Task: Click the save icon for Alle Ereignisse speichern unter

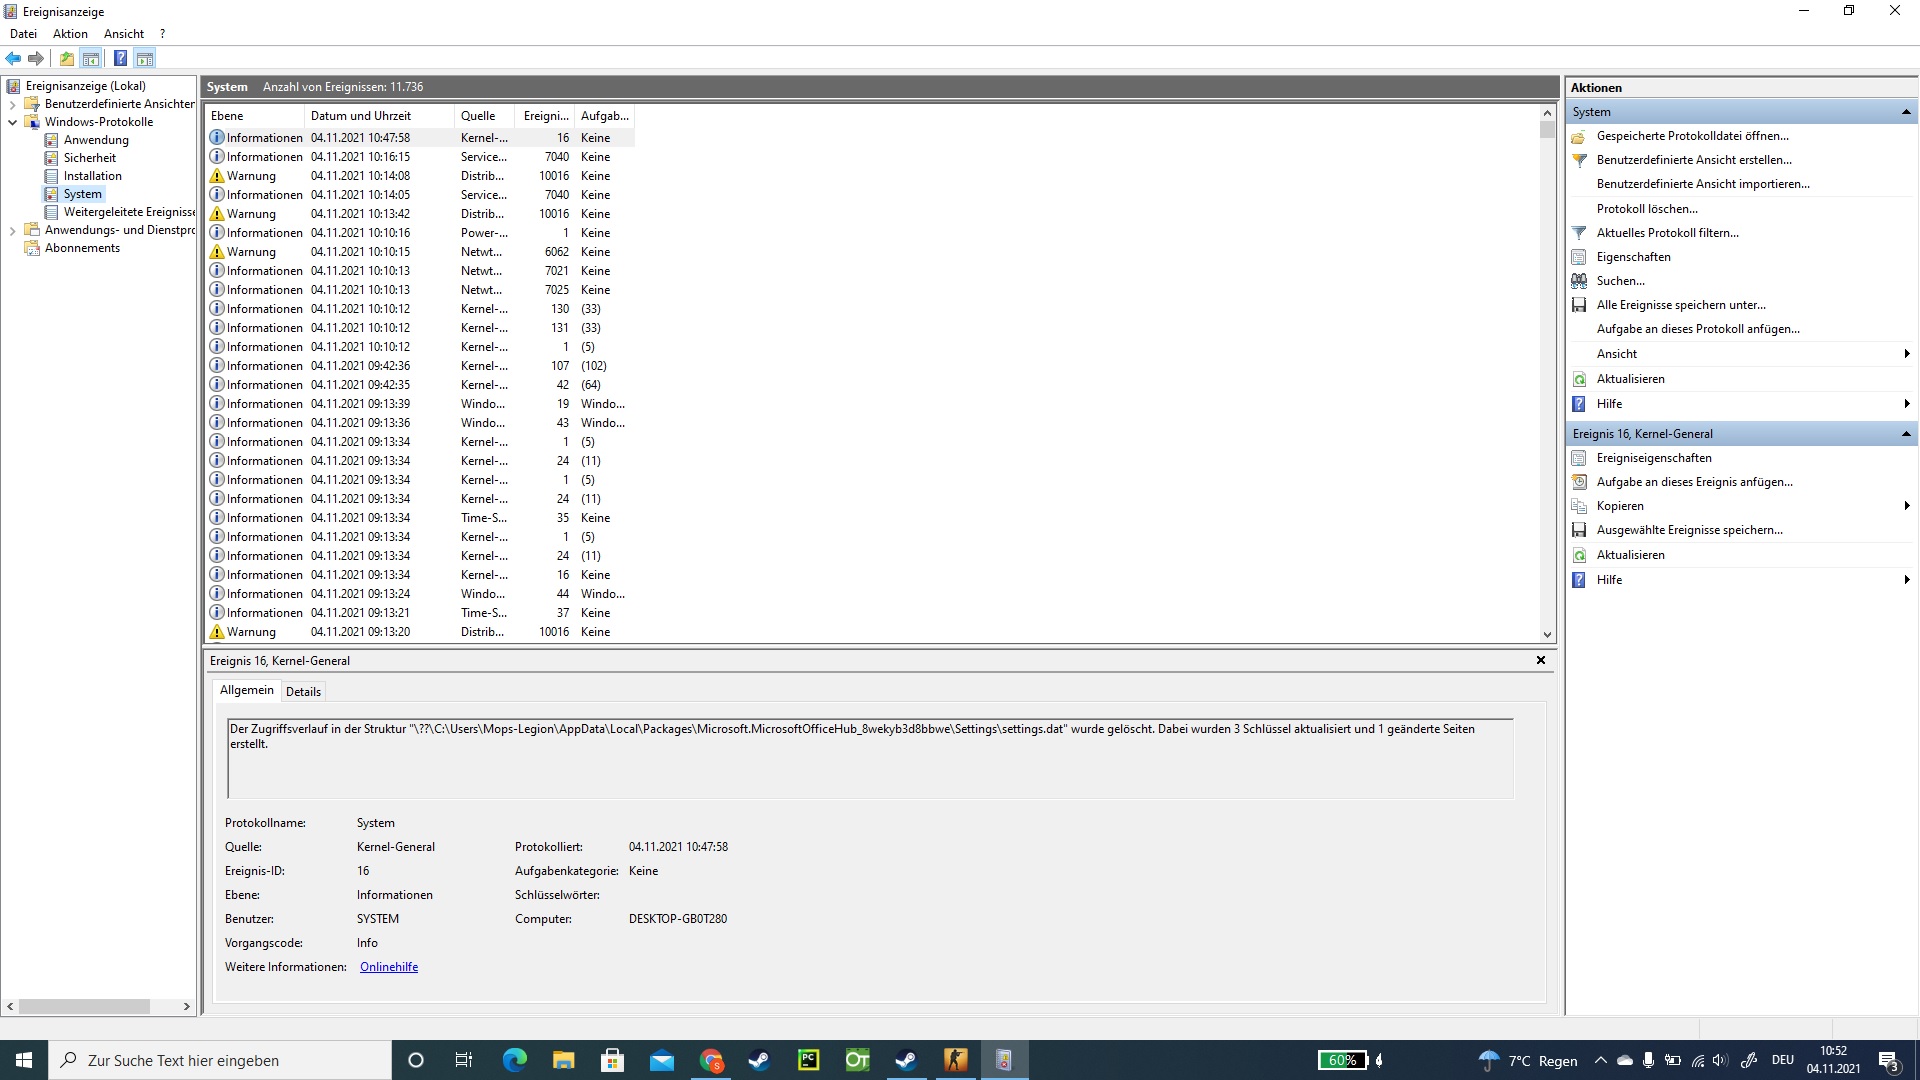Action: coord(1579,305)
